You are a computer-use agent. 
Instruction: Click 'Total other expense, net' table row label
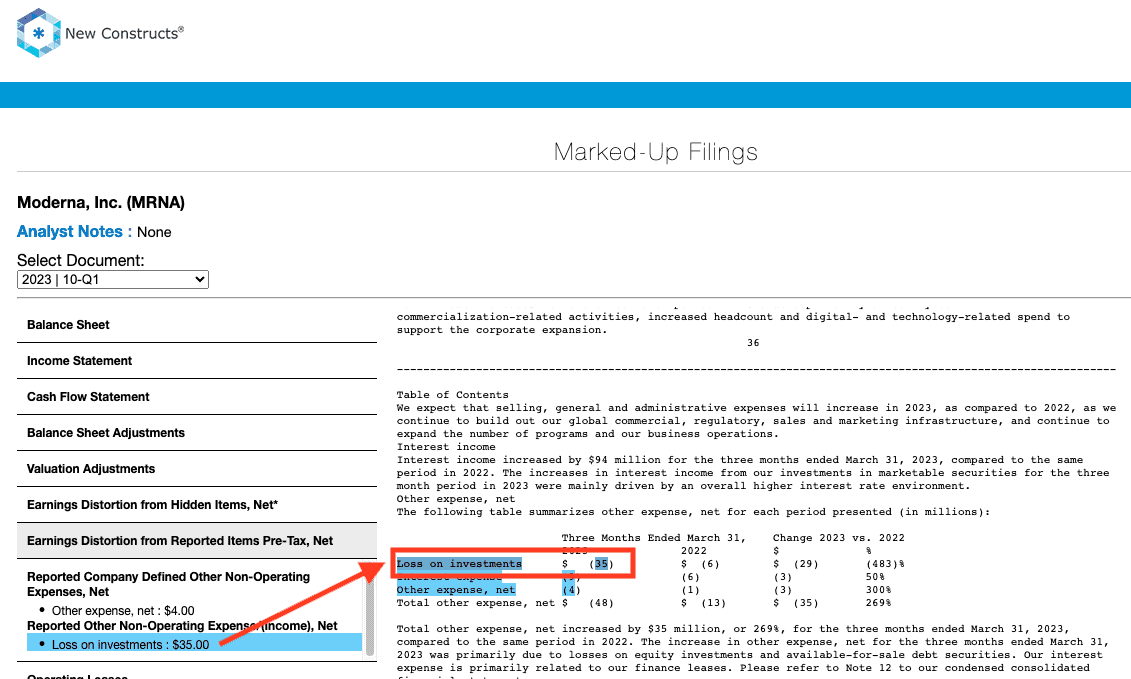click(476, 603)
